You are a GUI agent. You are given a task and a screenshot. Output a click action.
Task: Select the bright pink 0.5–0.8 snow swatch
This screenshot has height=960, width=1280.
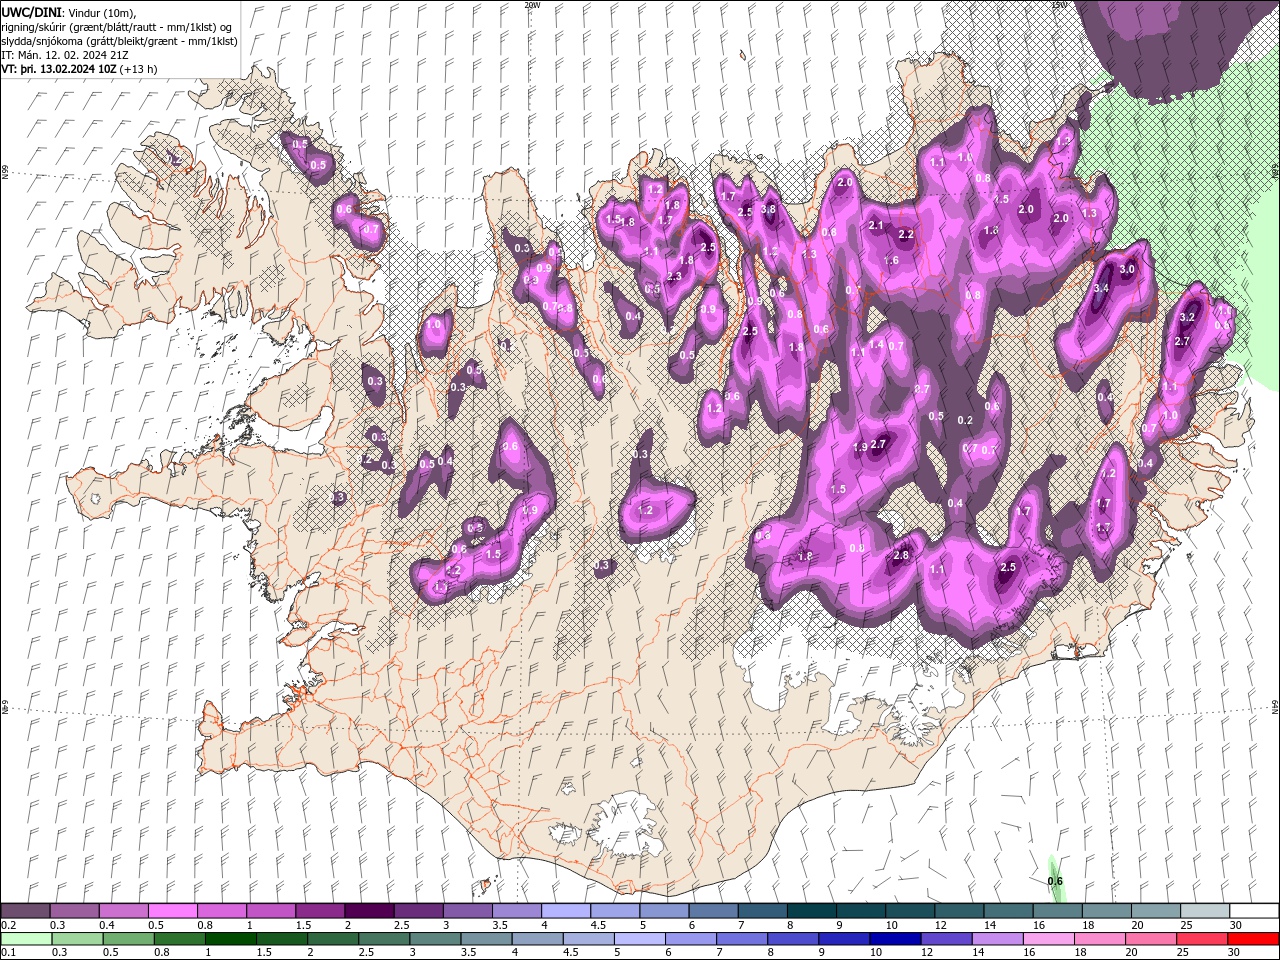pos(172,911)
